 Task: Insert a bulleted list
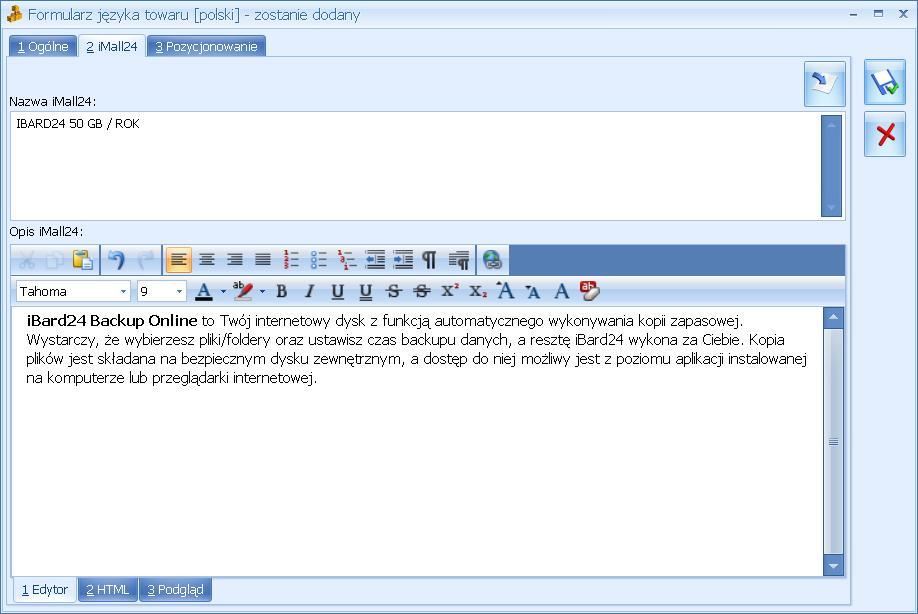pos(319,260)
